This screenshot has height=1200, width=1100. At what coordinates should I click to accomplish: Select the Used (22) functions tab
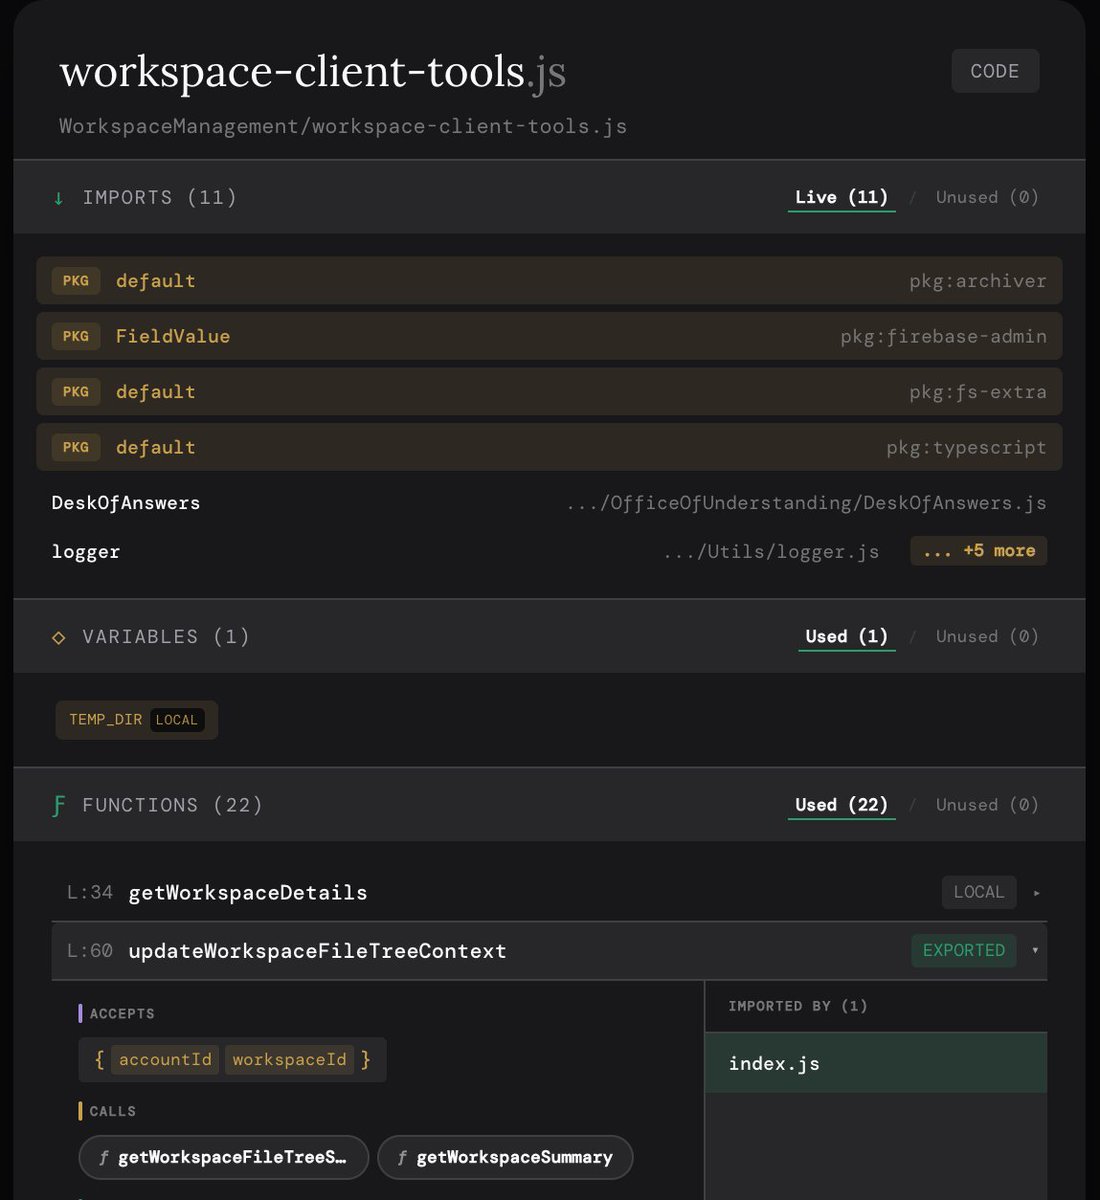click(841, 804)
